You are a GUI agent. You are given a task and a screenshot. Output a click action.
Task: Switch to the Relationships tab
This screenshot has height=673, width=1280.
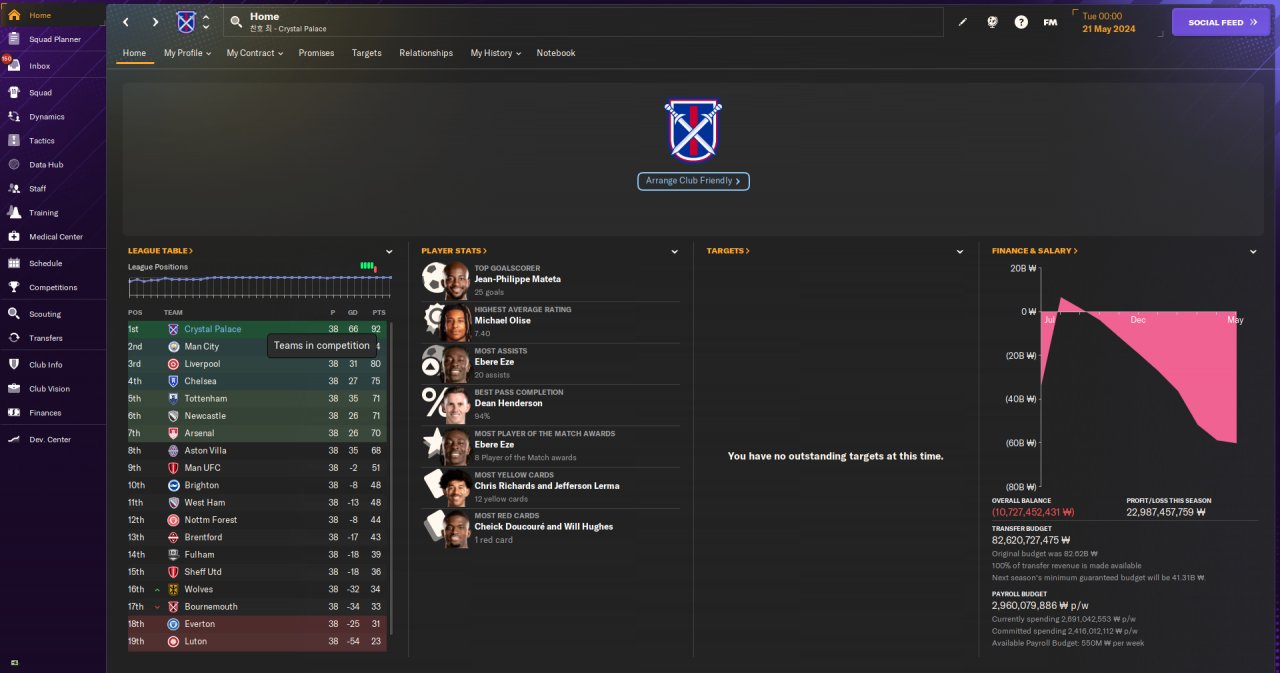coord(426,53)
